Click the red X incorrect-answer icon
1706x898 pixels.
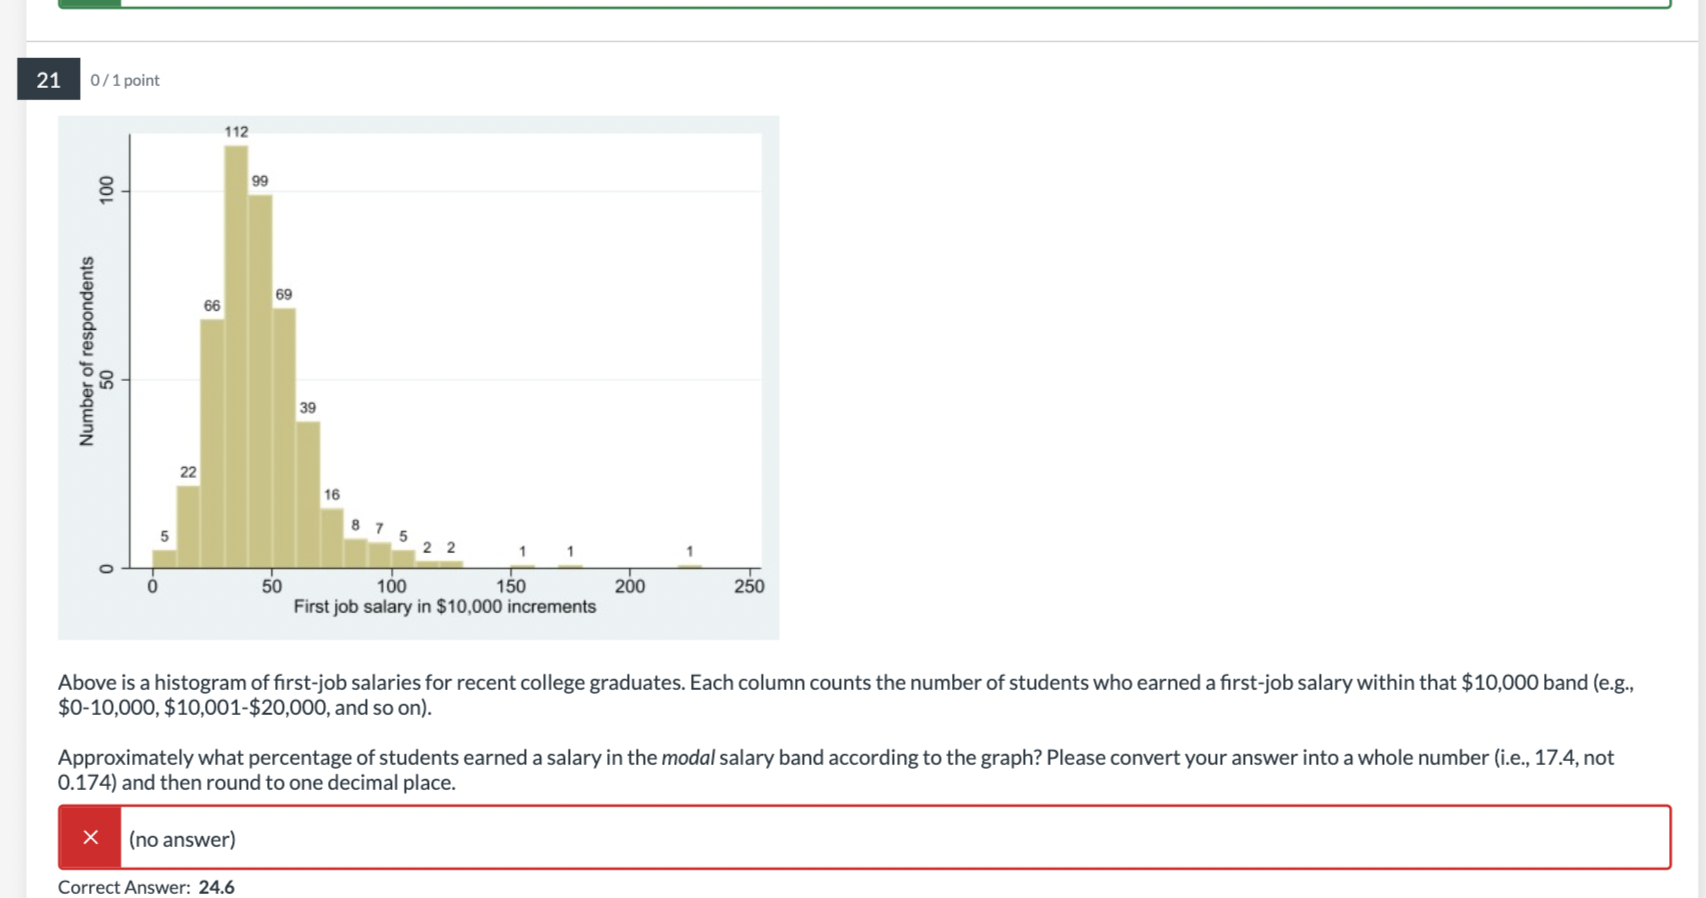tap(90, 838)
